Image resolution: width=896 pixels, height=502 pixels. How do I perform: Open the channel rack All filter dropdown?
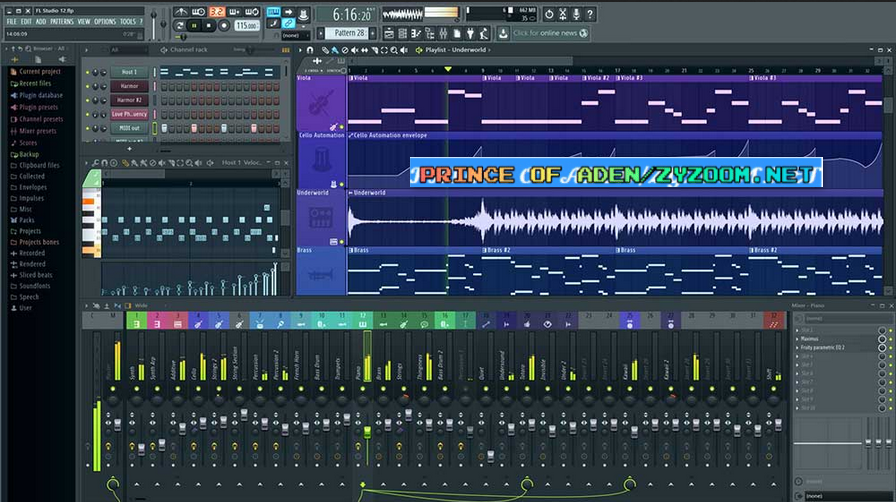click(x=129, y=50)
